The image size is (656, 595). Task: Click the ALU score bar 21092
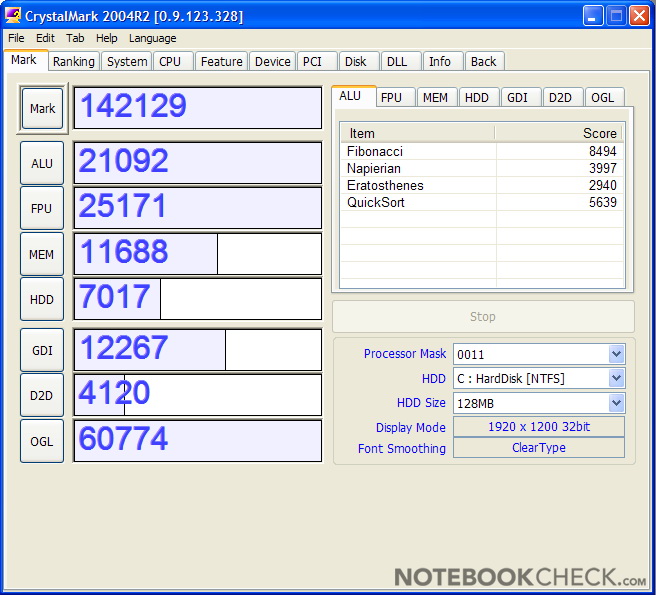click(197, 163)
